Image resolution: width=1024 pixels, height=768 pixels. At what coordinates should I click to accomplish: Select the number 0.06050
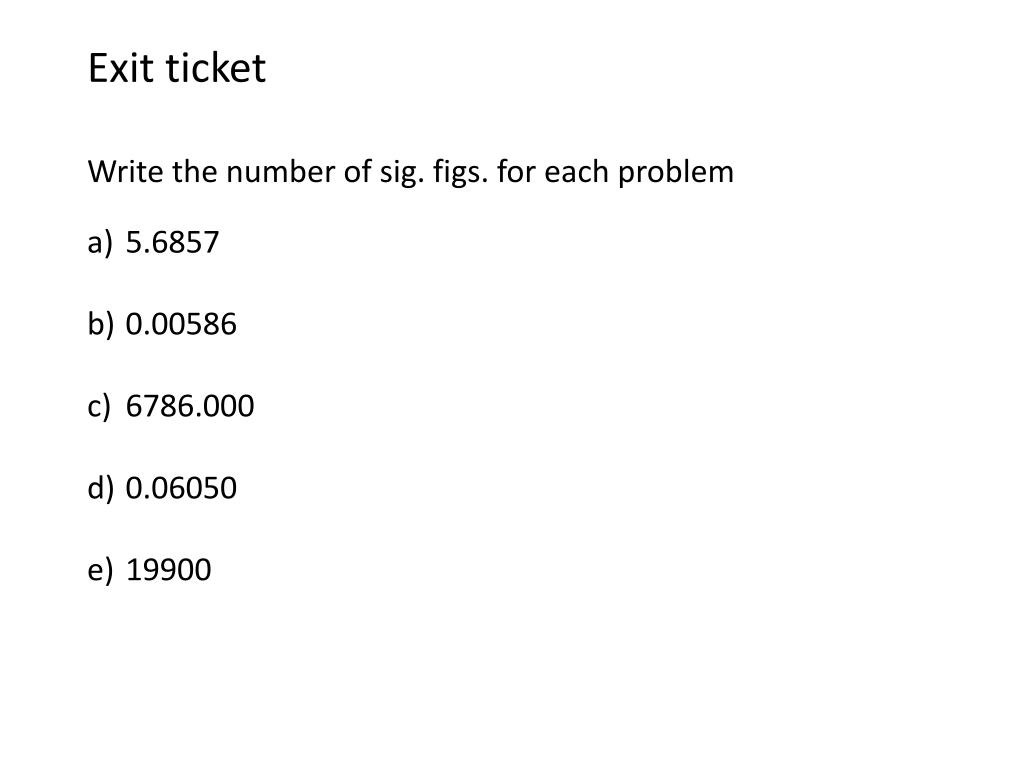[x=181, y=489]
